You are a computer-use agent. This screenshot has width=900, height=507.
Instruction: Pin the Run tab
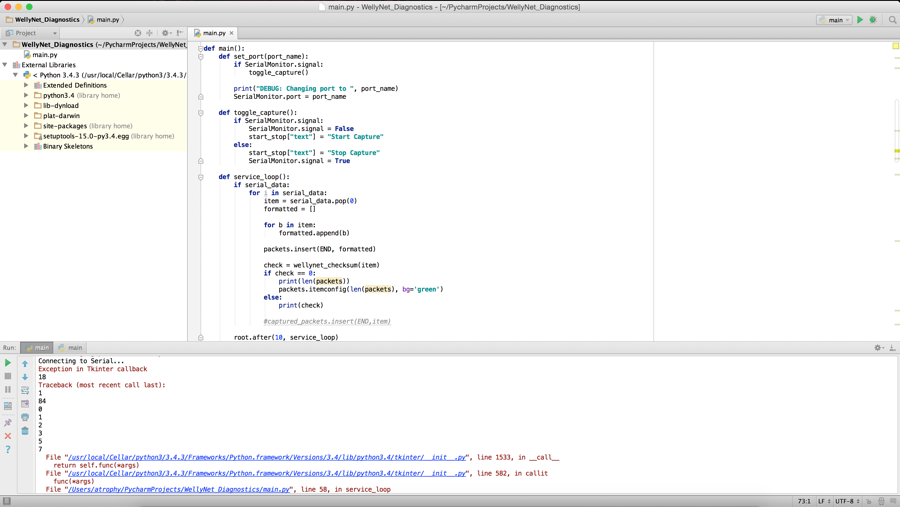pyautogui.click(x=7, y=423)
